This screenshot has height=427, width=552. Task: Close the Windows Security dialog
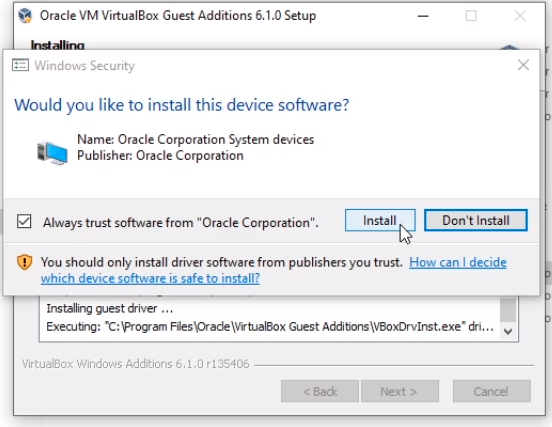[x=523, y=65]
